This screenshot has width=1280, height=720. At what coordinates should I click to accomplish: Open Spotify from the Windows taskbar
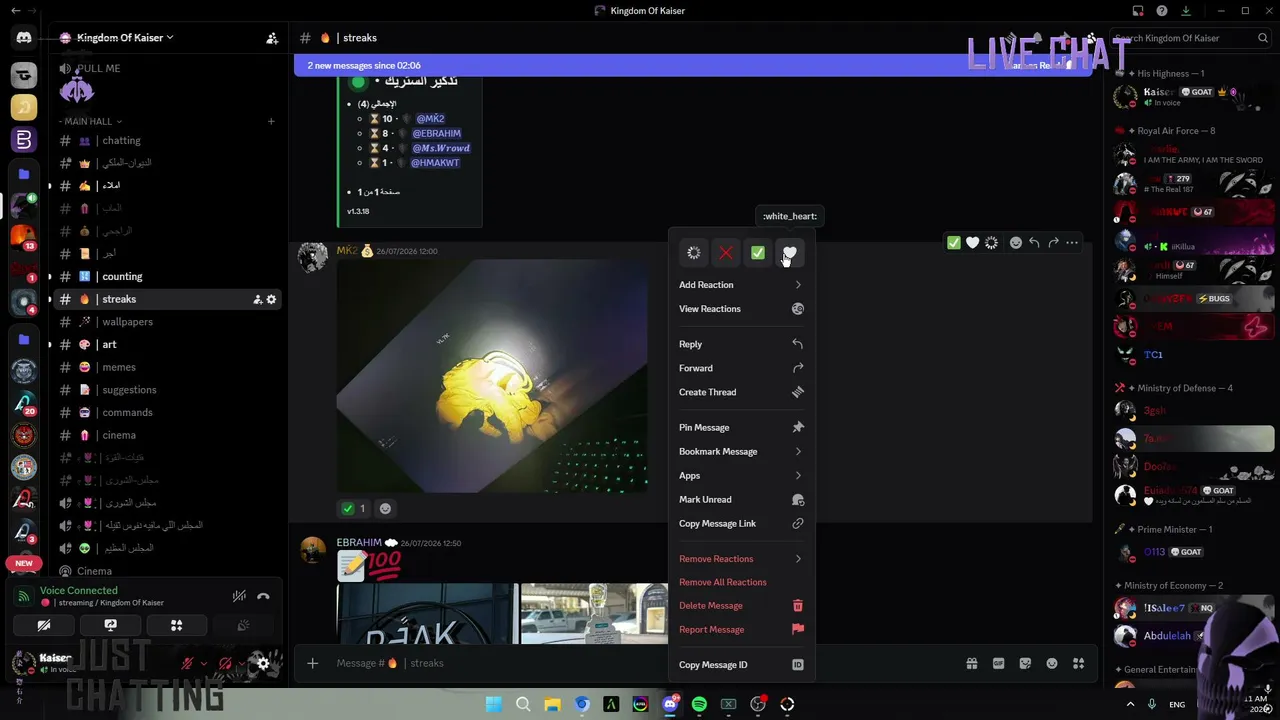click(699, 704)
